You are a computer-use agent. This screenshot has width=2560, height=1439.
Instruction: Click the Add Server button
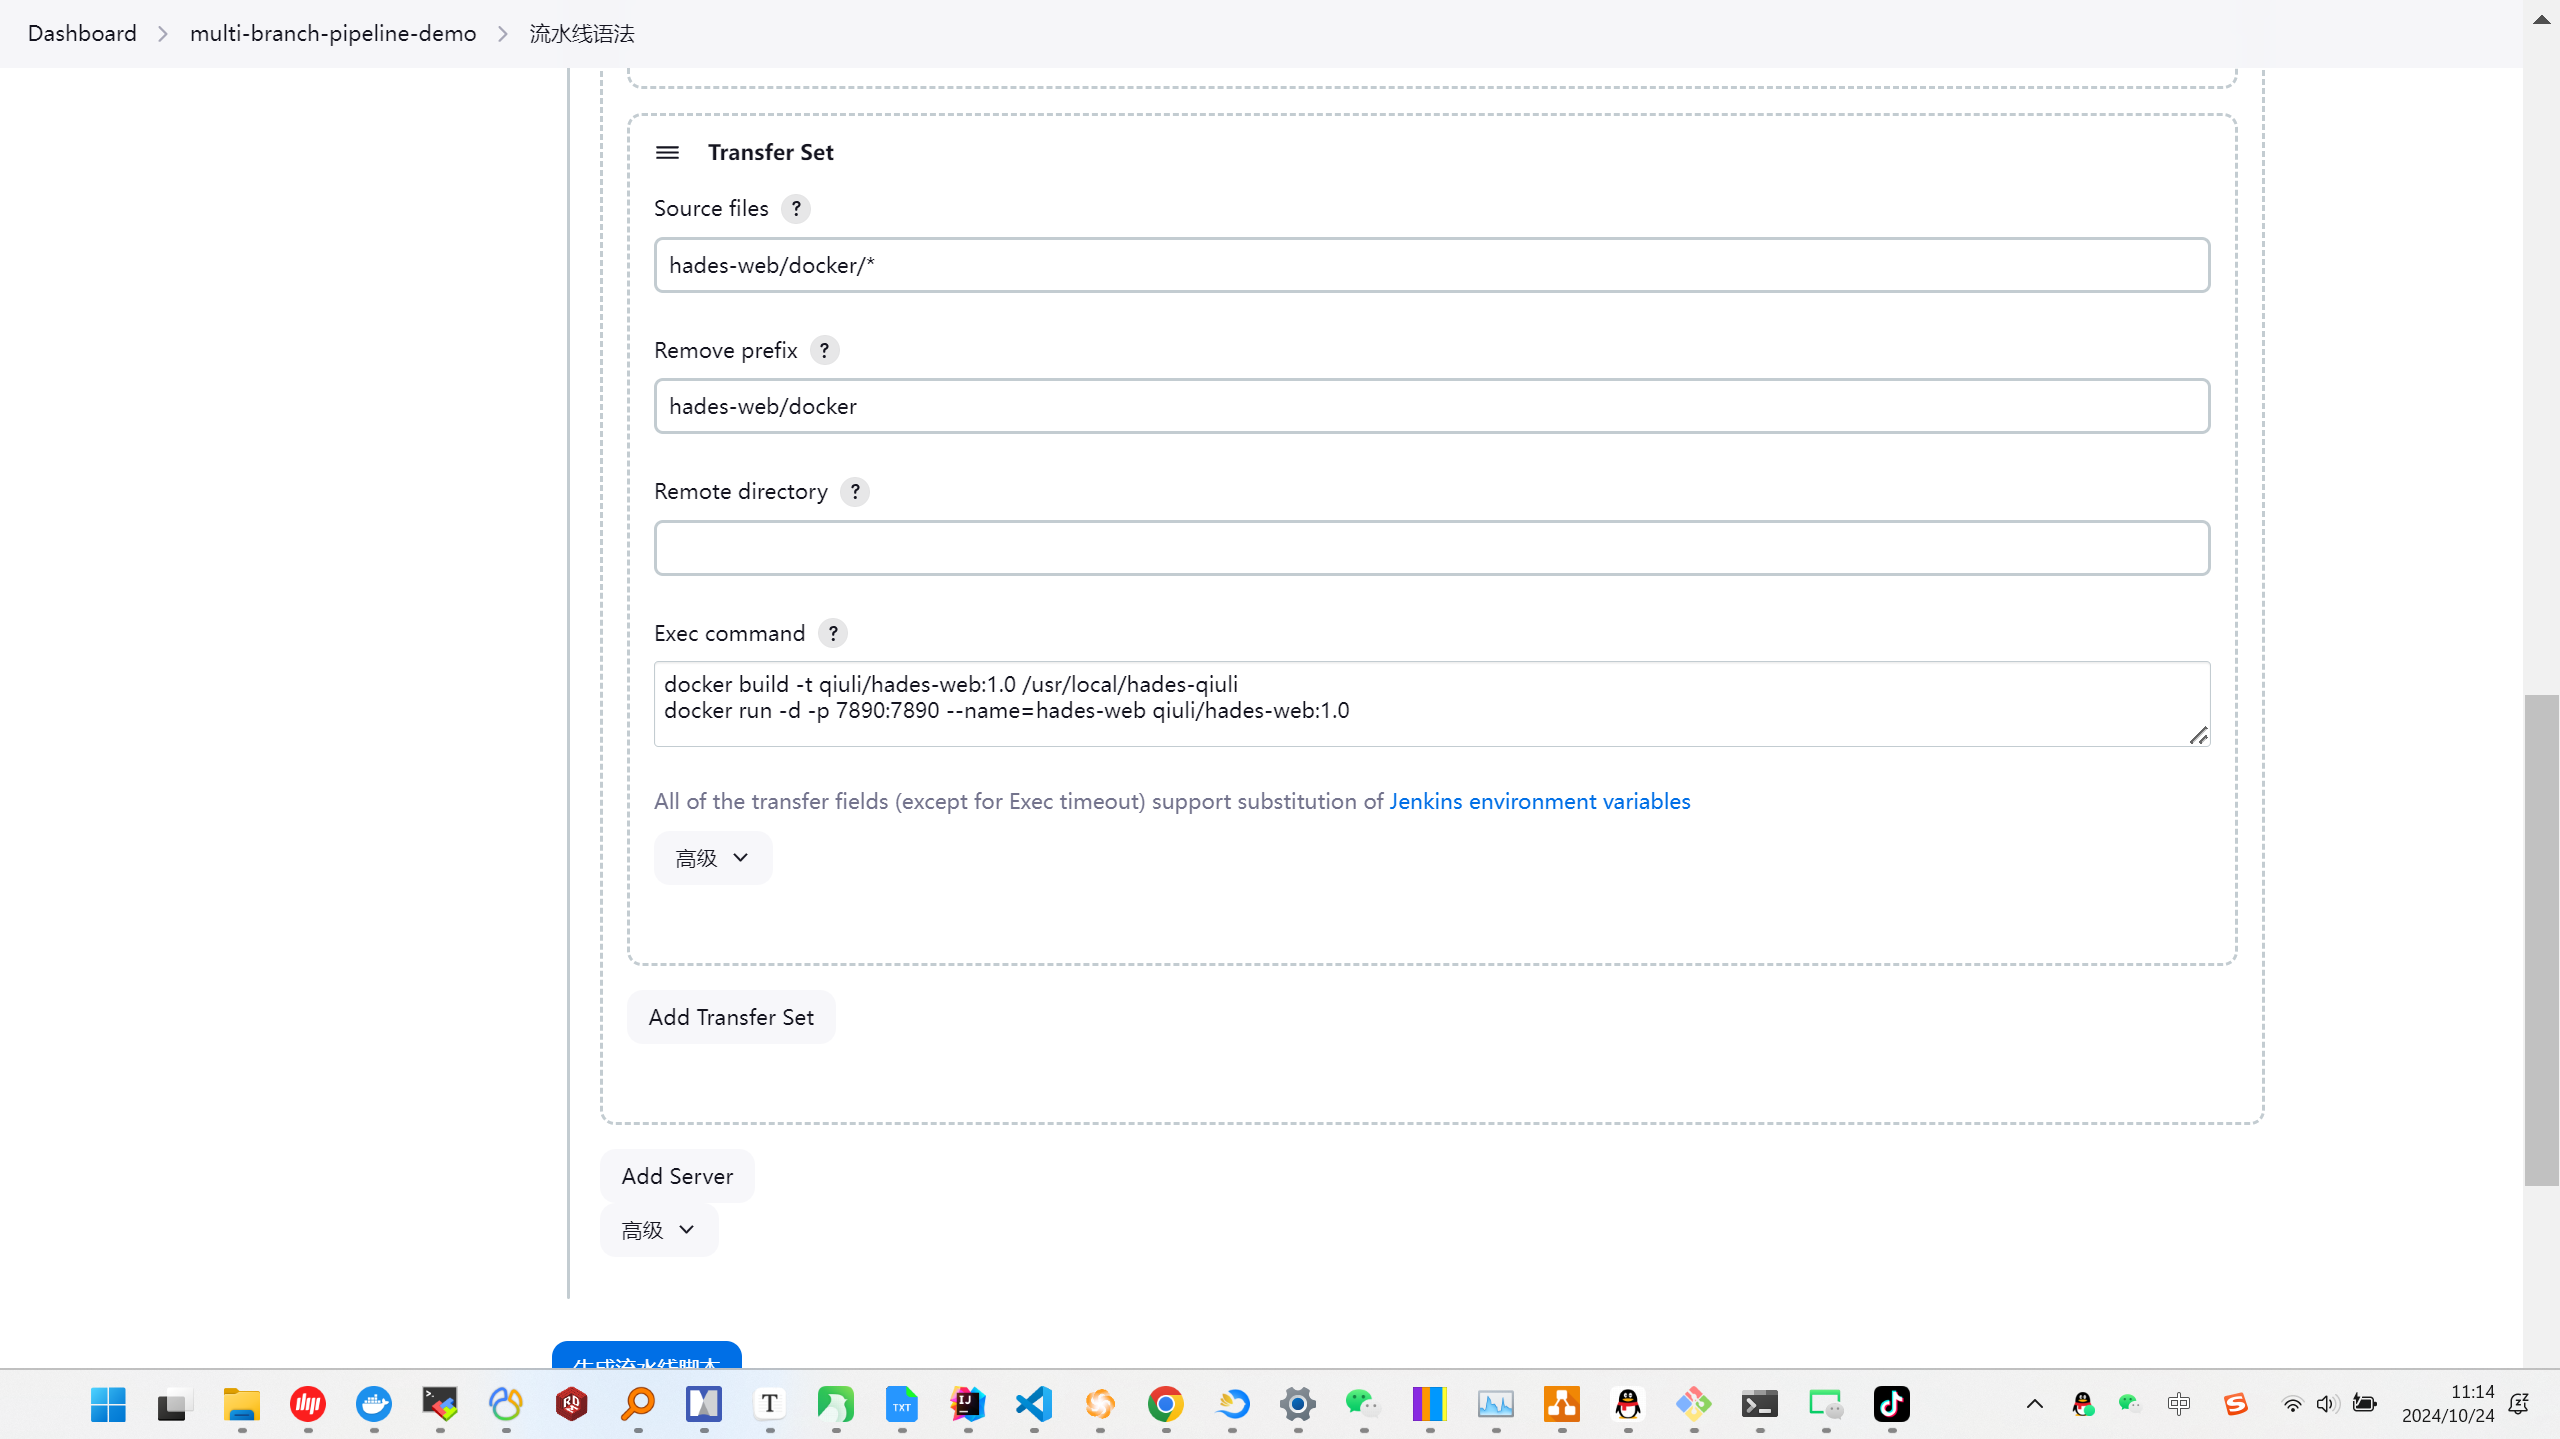pyautogui.click(x=677, y=1176)
